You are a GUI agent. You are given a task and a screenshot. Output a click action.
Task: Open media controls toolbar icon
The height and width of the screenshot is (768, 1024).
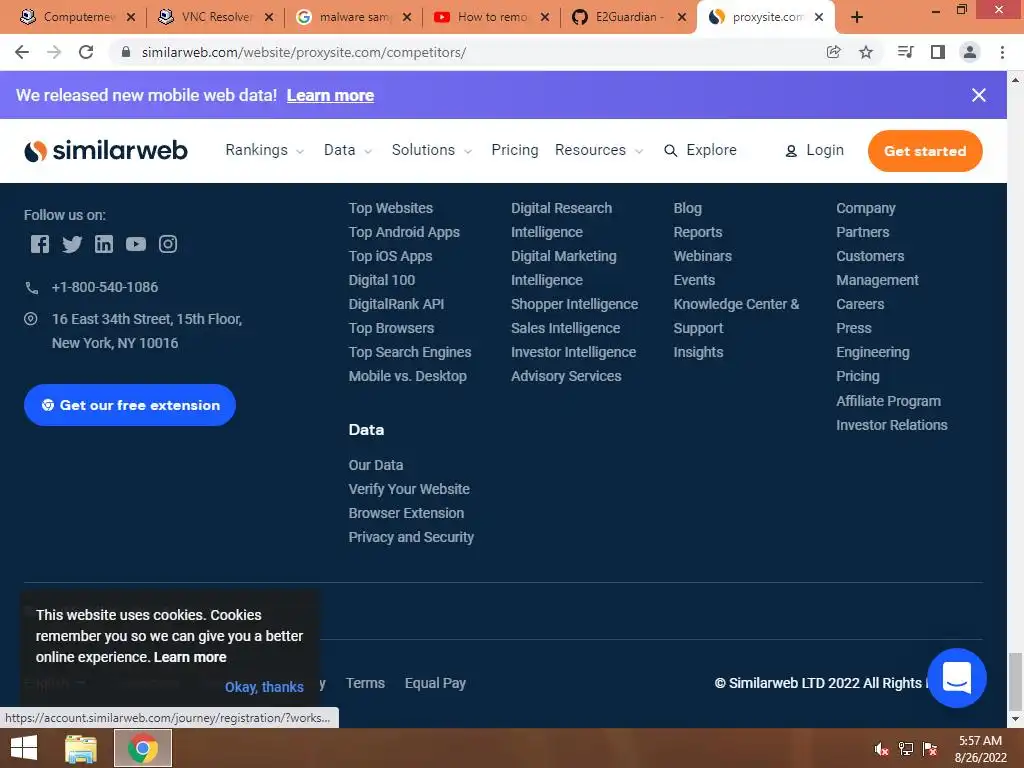click(x=905, y=52)
